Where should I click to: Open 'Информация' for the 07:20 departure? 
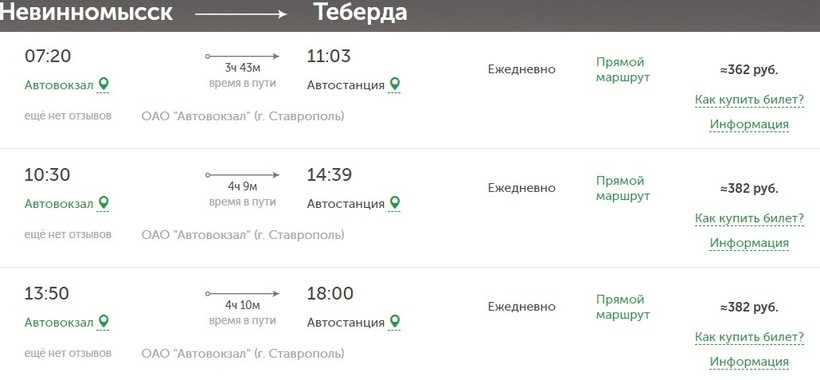[749, 124]
